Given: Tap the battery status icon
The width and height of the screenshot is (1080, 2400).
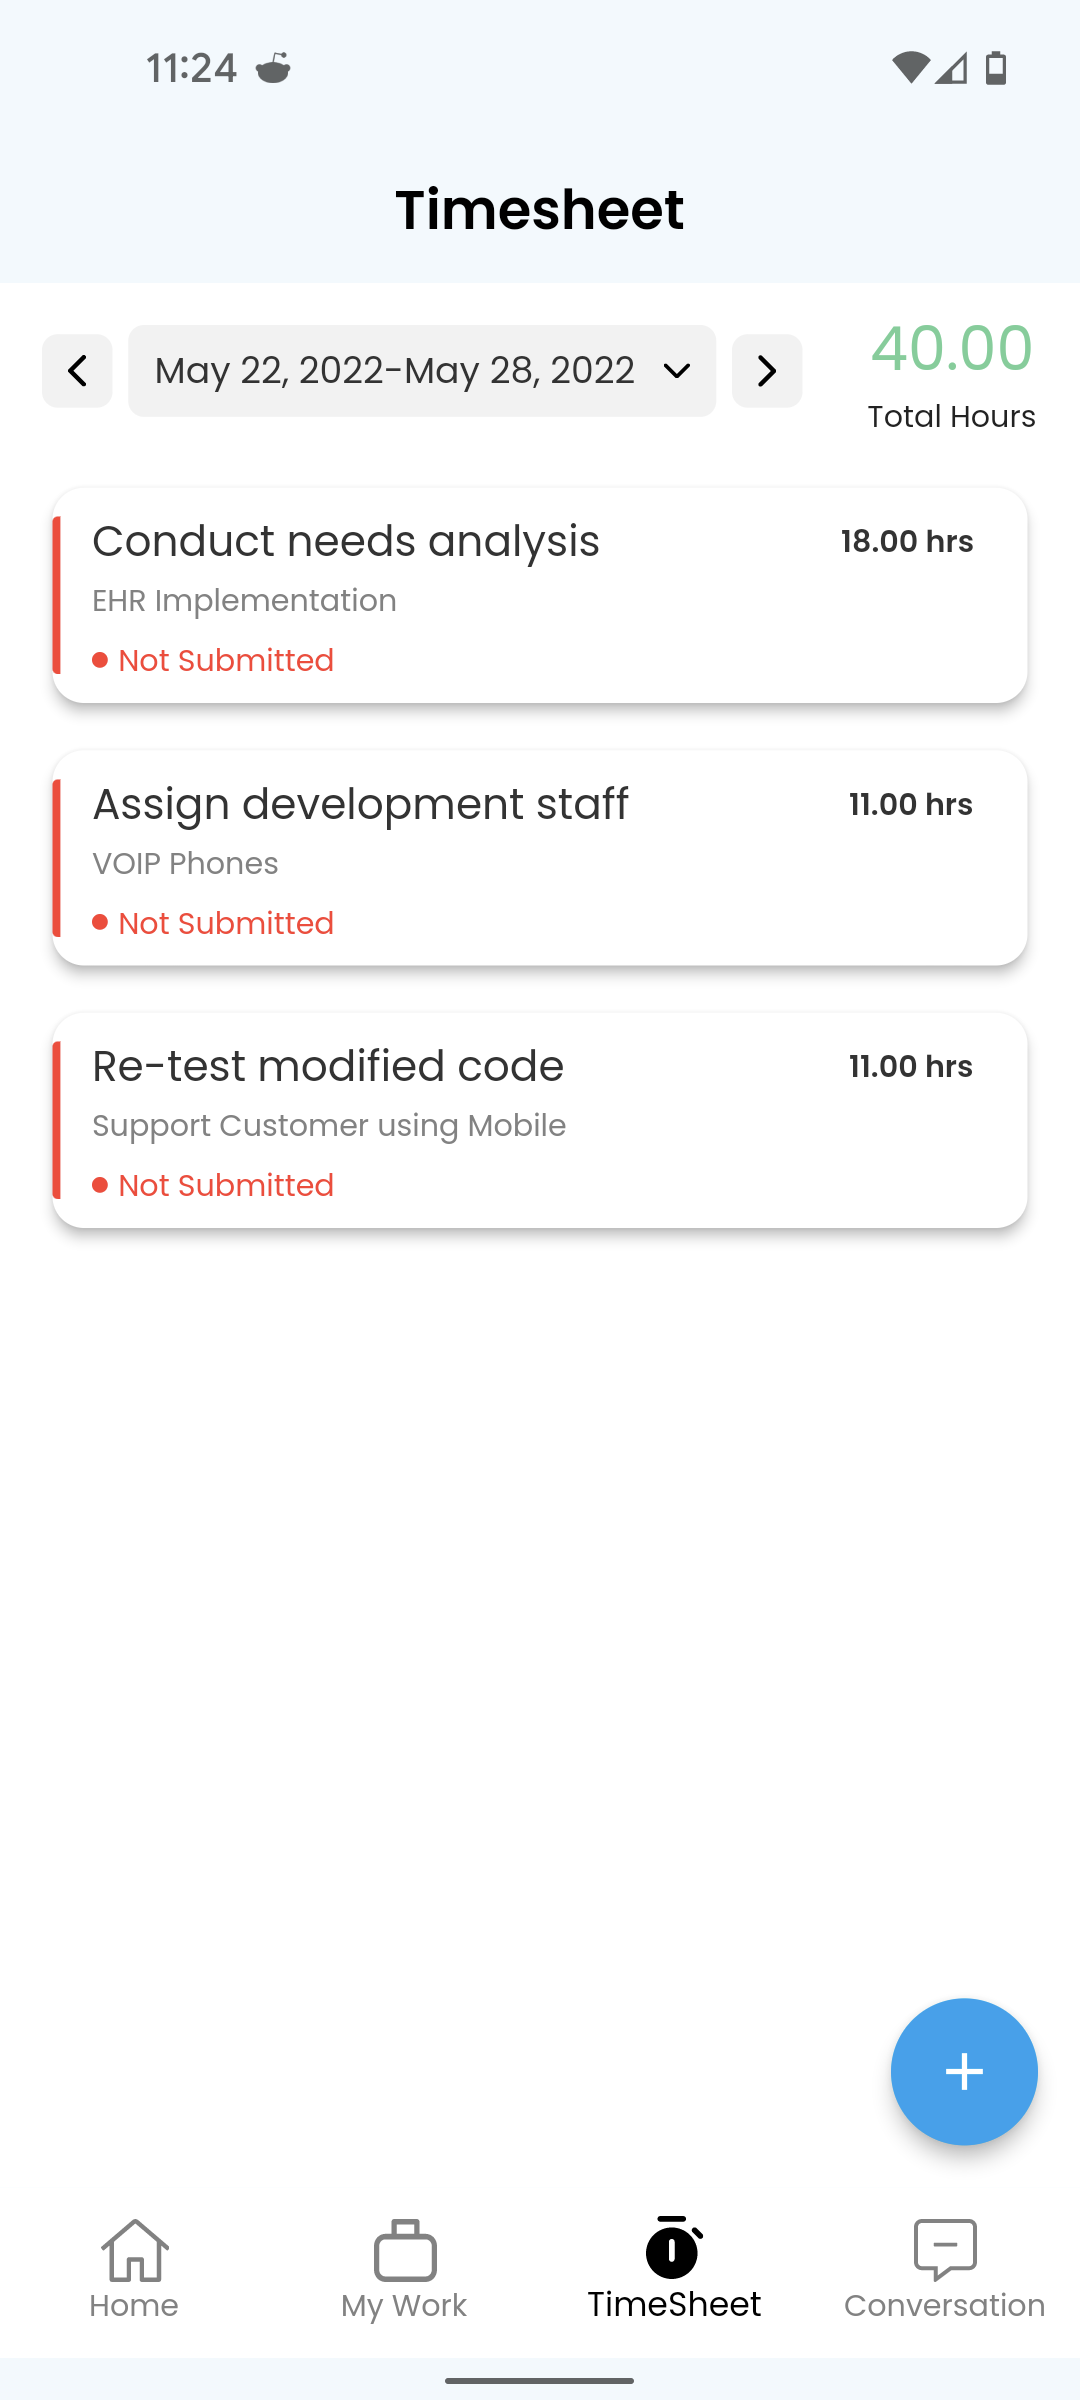Looking at the screenshot, I should pyautogui.click(x=996, y=68).
